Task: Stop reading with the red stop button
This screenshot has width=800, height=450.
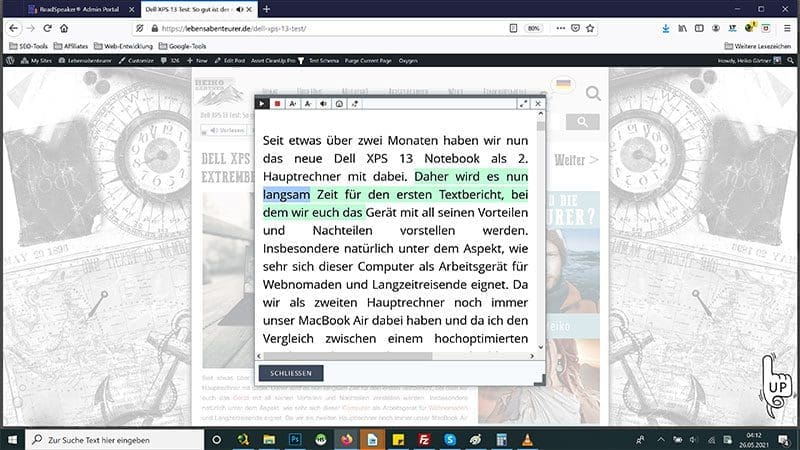Action: coord(278,104)
